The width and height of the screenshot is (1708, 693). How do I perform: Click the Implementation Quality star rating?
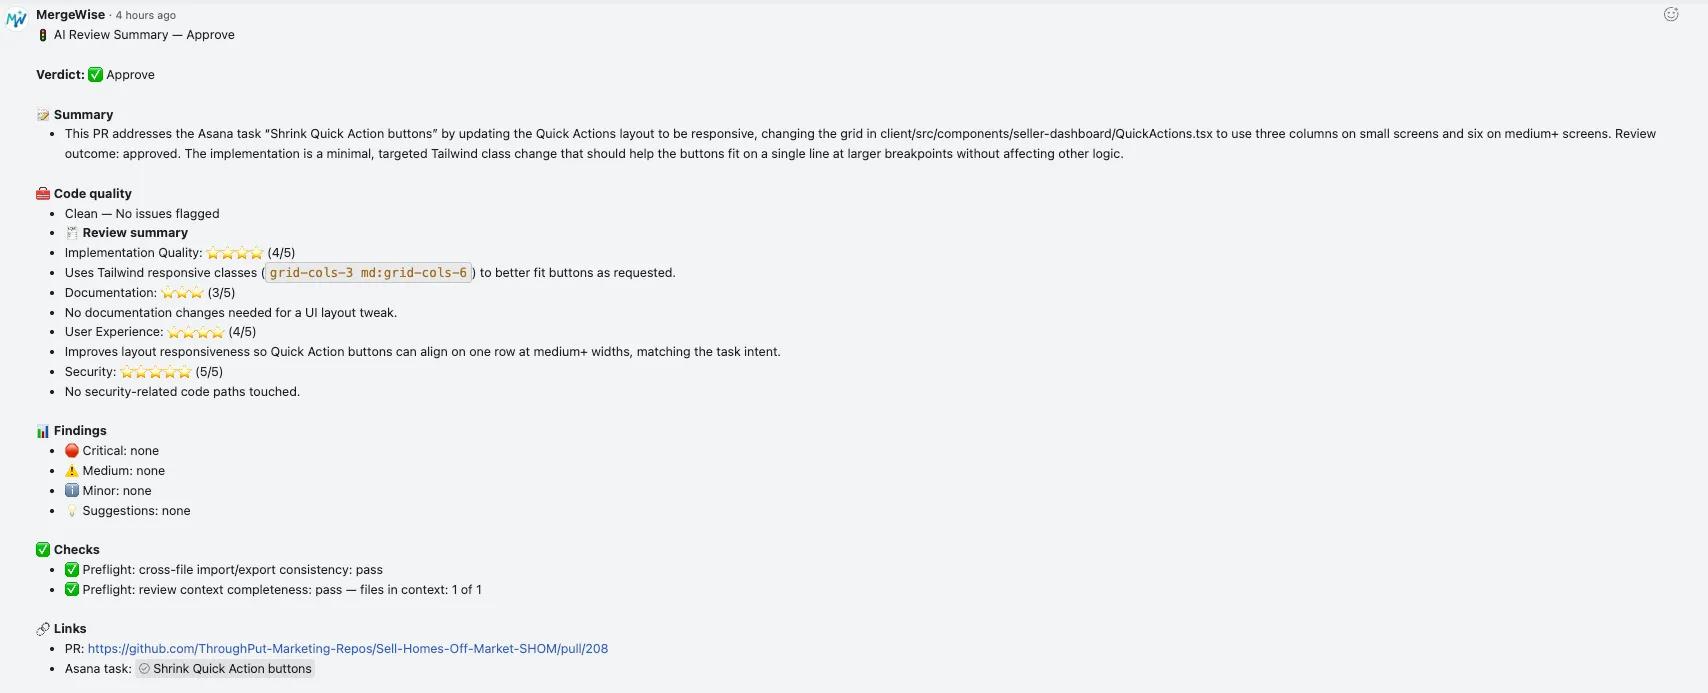234,253
